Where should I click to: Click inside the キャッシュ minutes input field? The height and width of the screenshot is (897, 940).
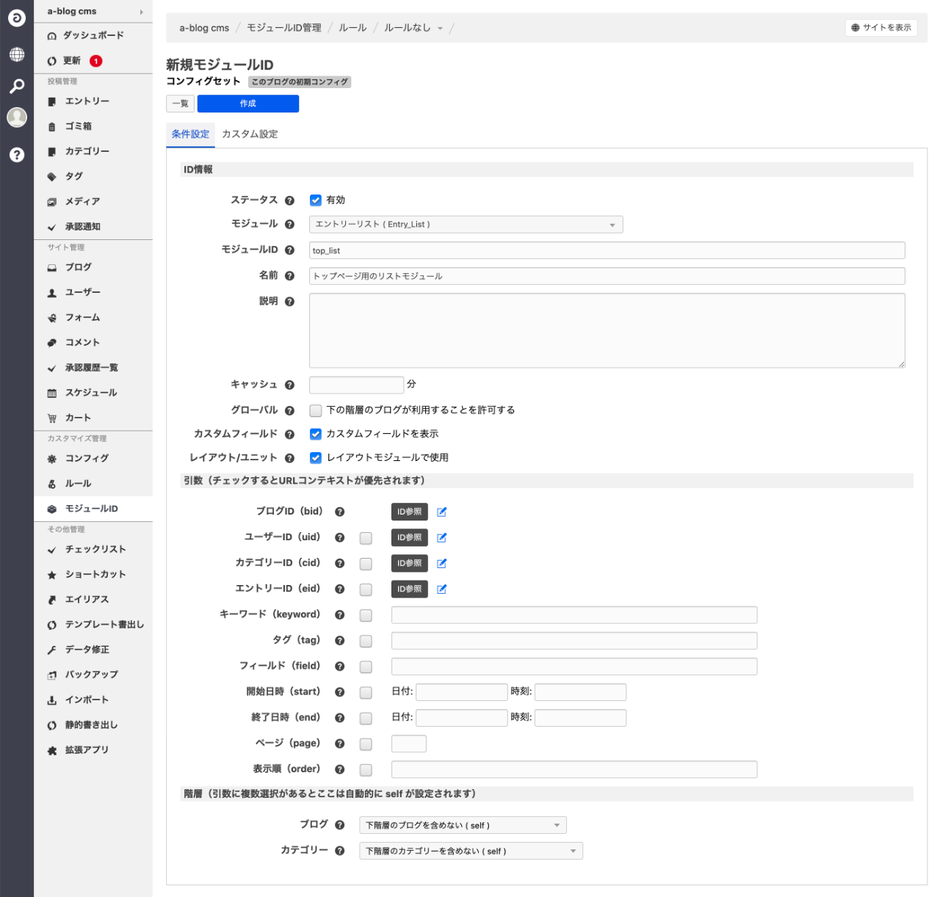pos(356,384)
